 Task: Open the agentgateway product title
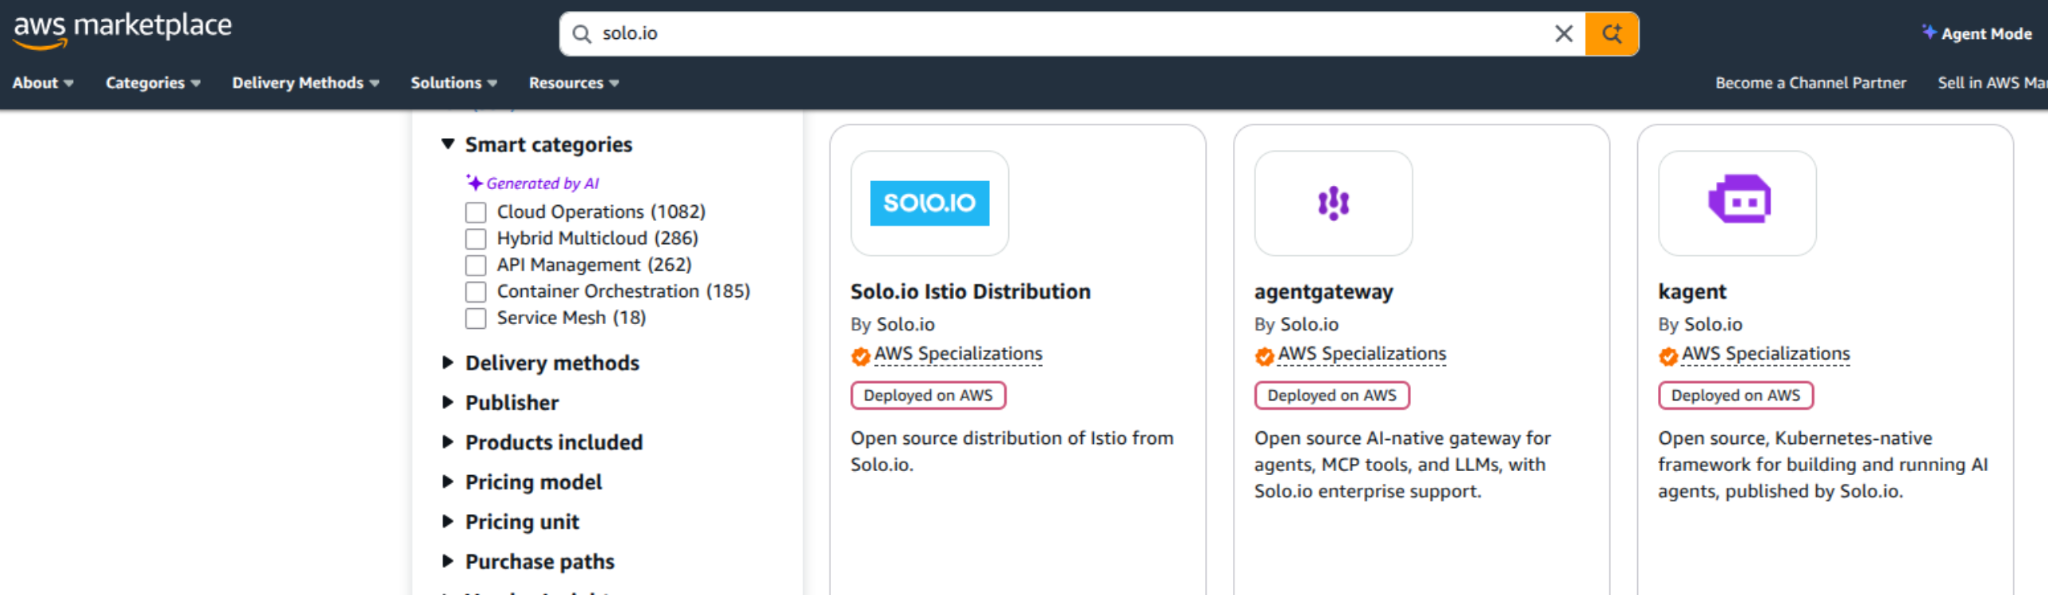point(1323,292)
